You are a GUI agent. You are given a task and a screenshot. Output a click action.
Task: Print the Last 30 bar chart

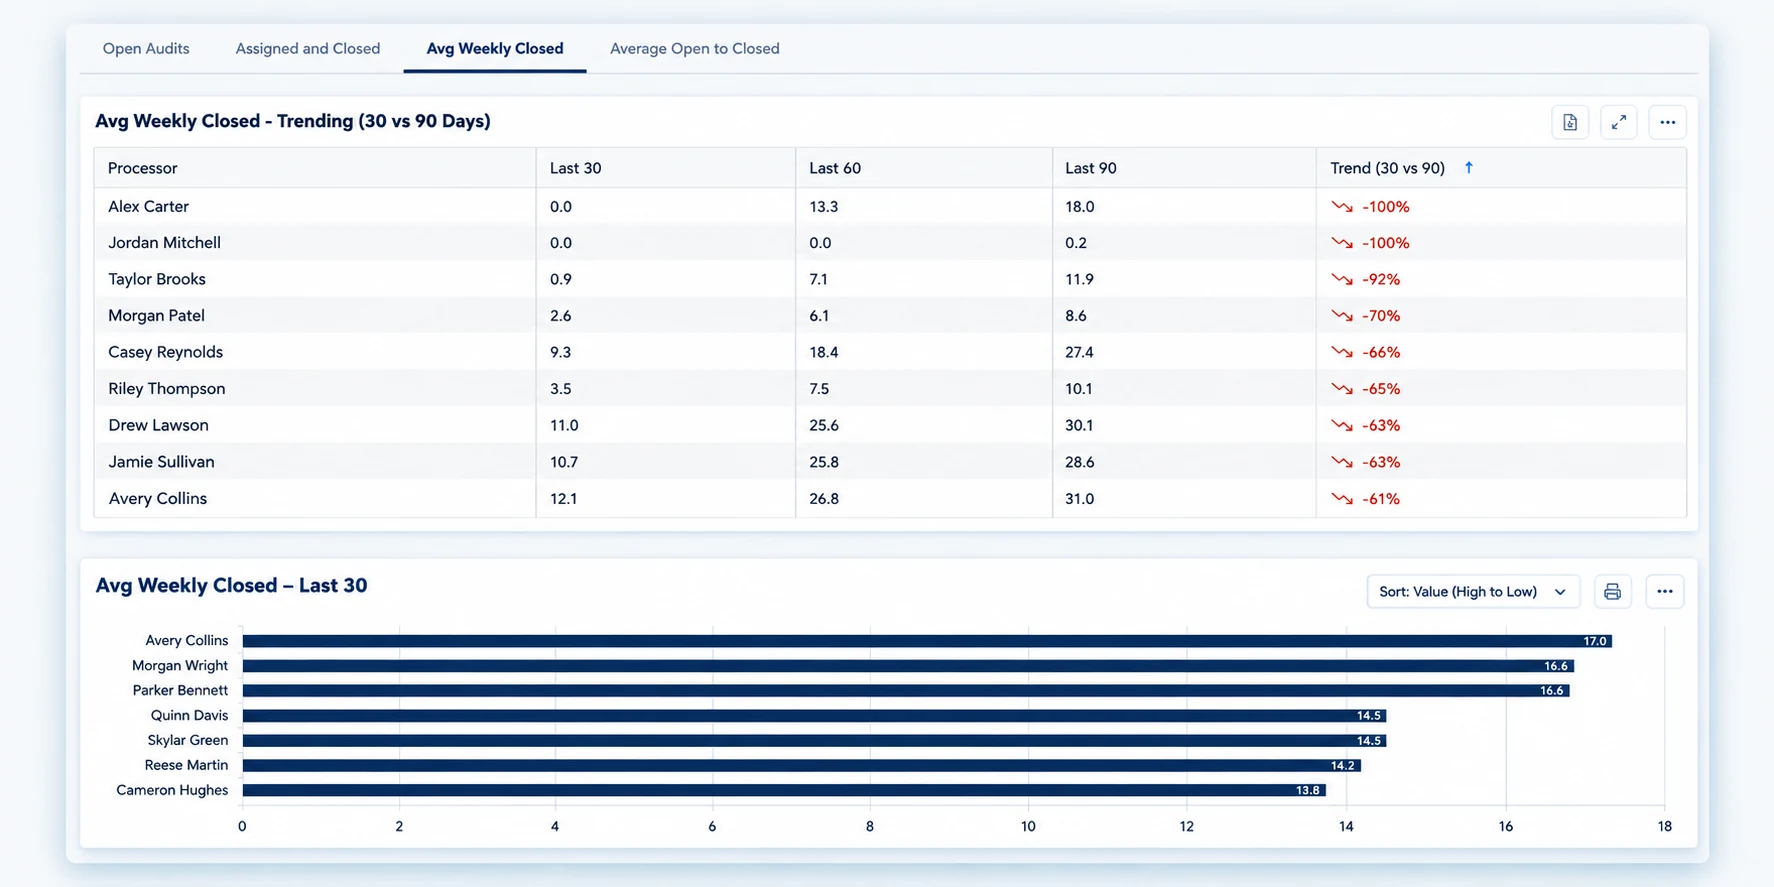pyautogui.click(x=1612, y=591)
